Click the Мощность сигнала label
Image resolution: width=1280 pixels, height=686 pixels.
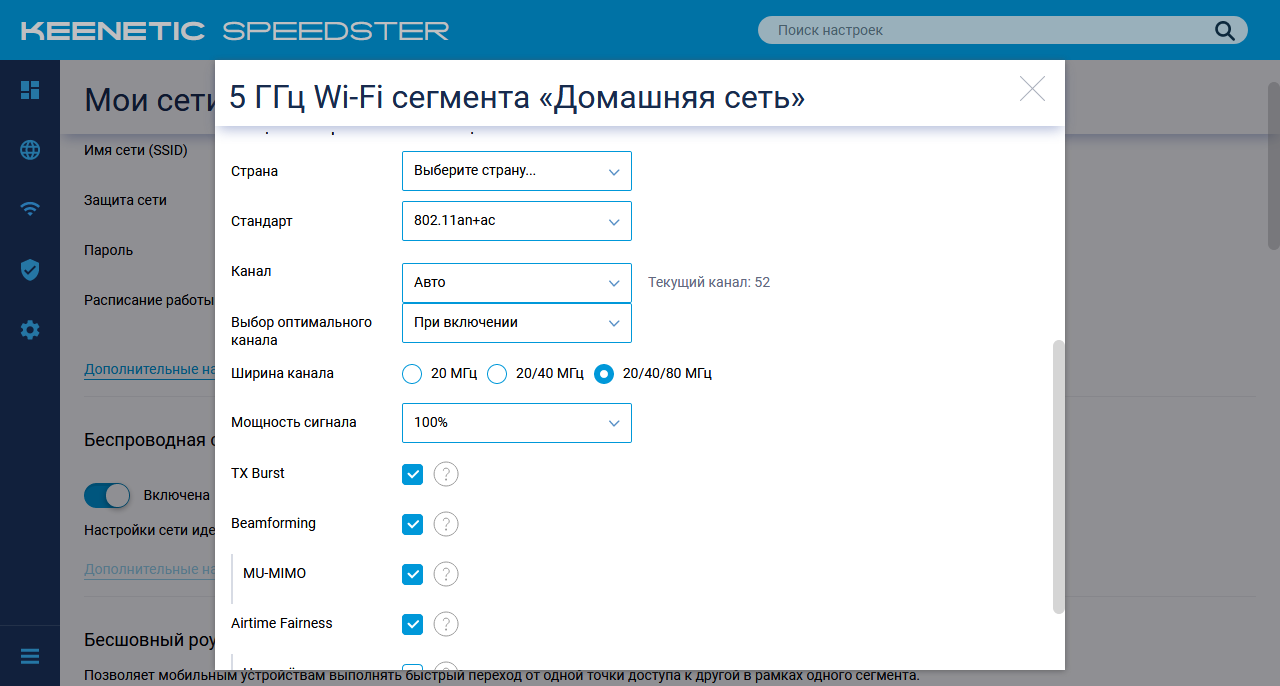[294, 422]
